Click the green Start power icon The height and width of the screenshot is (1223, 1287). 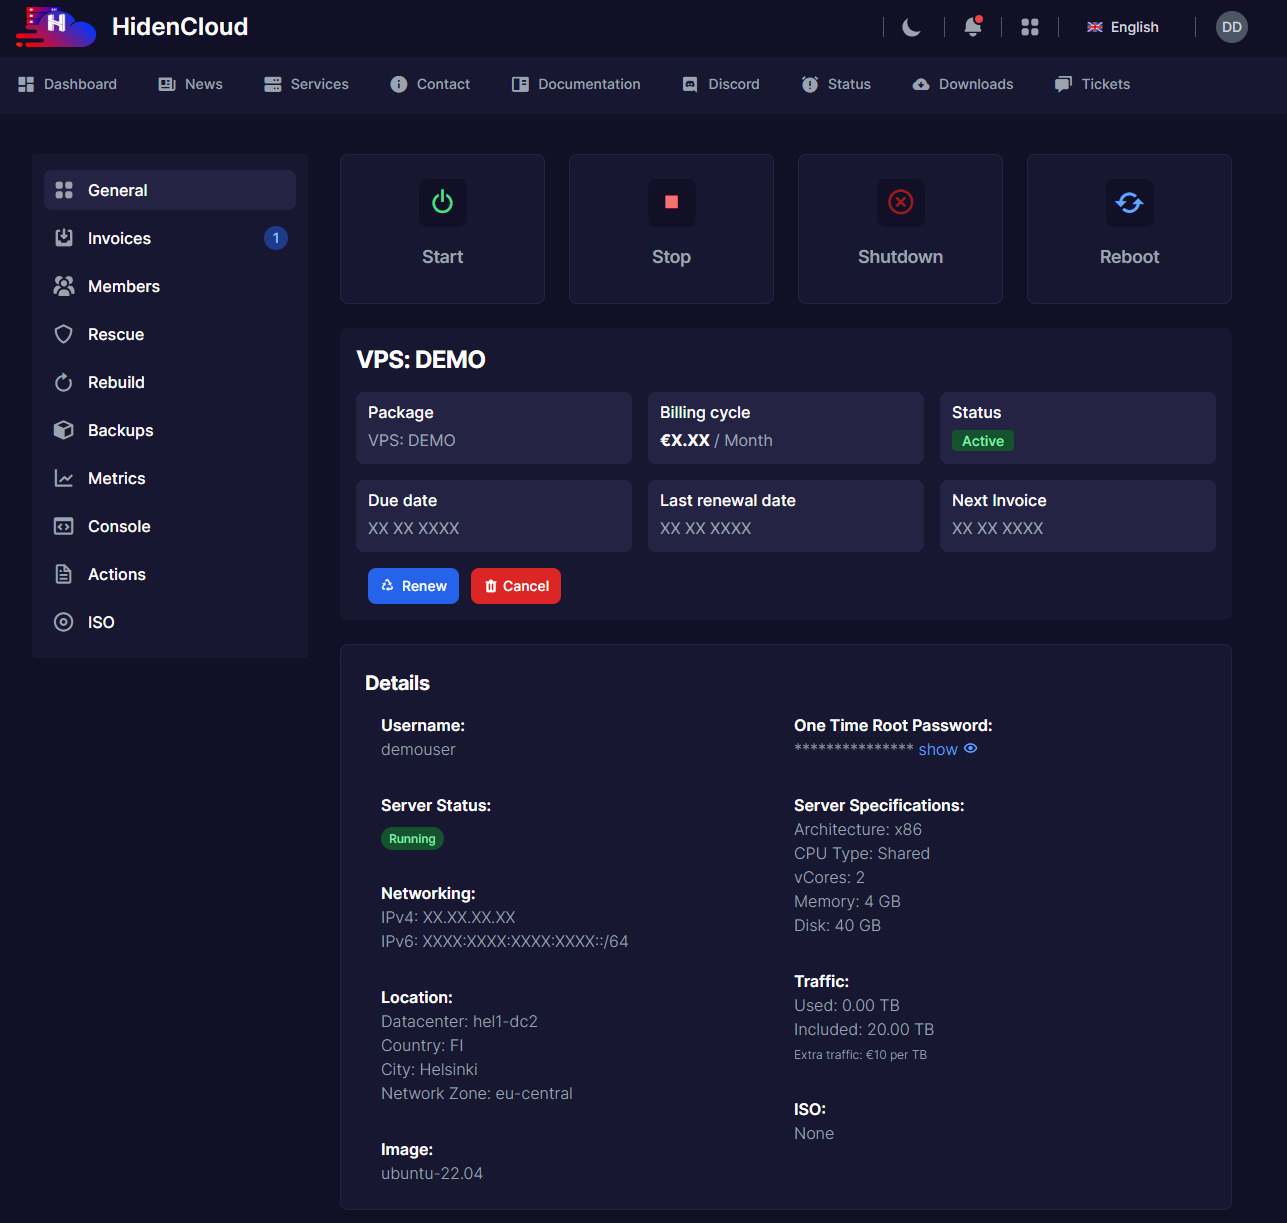(x=442, y=203)
